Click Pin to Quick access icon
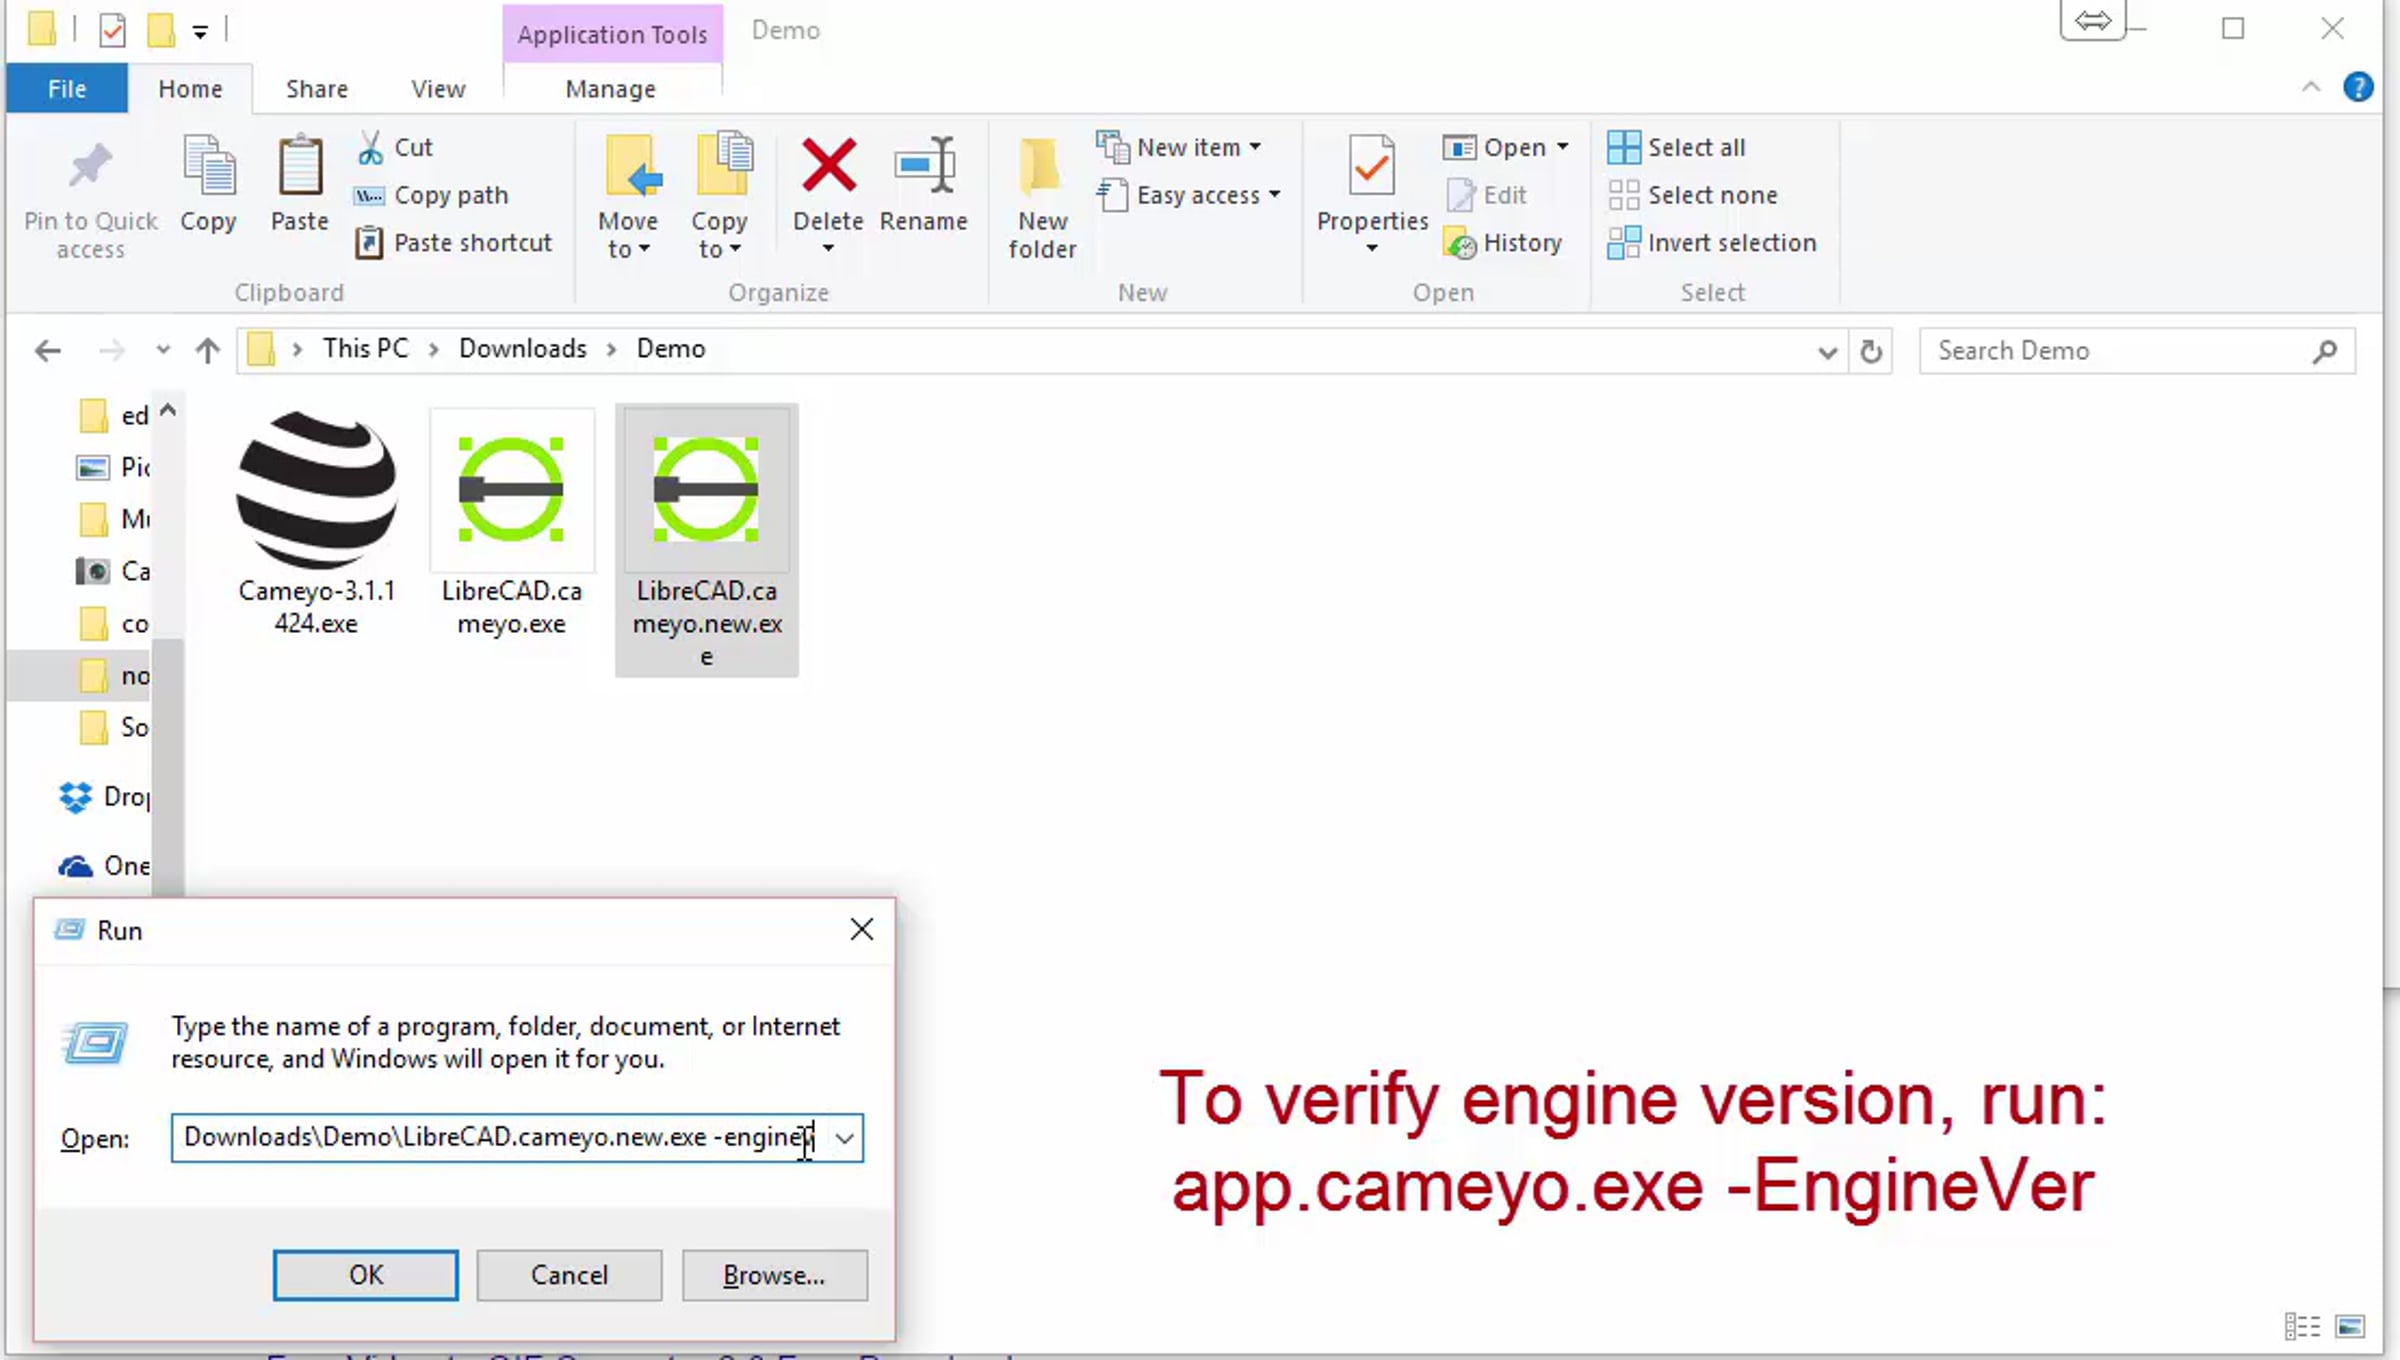 point(90,167)
